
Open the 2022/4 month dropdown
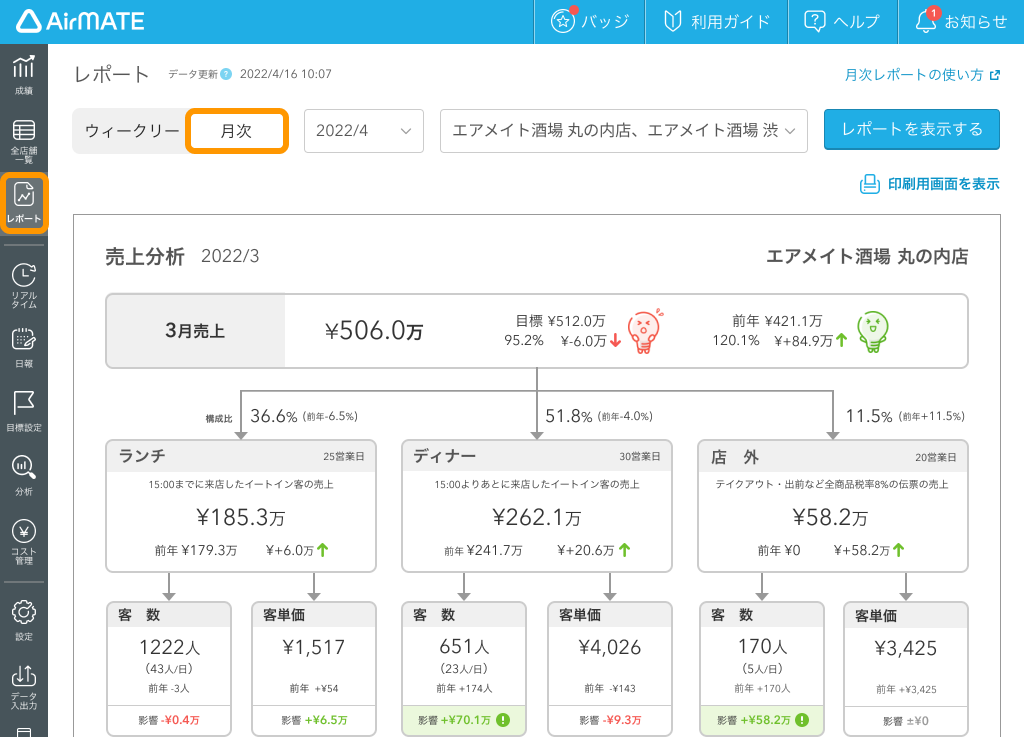pyautogui.click(x=363, y=130)
